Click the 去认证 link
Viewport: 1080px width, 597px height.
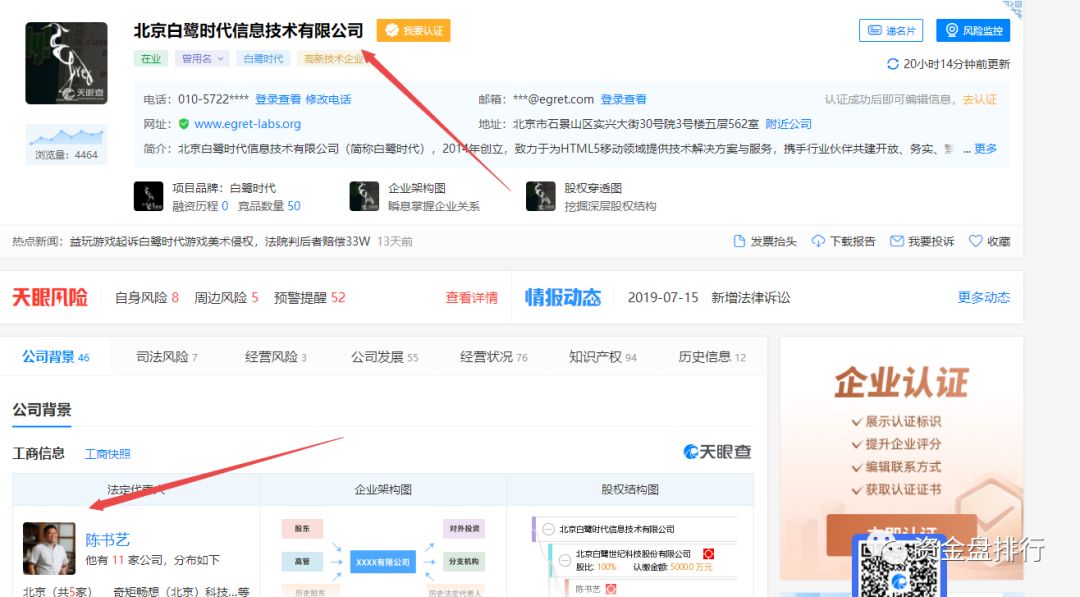tap(979, 99)
